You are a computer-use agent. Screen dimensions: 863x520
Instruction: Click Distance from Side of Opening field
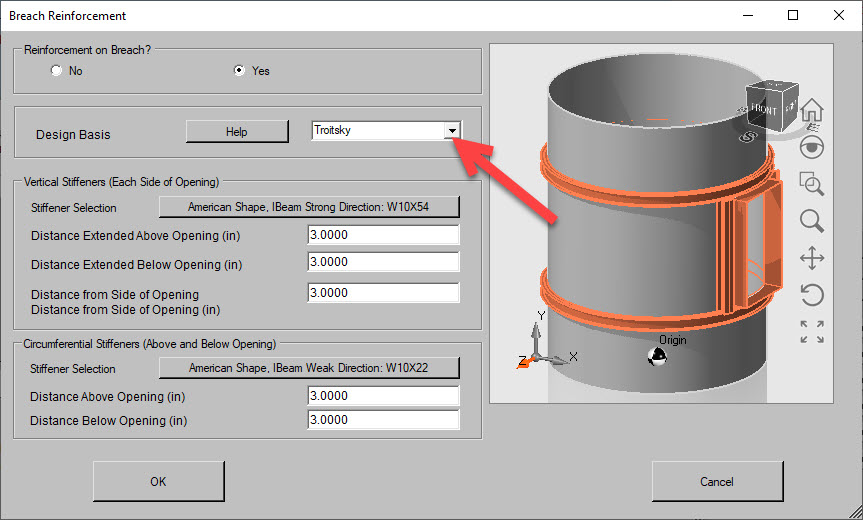click(x=383, y=293)
